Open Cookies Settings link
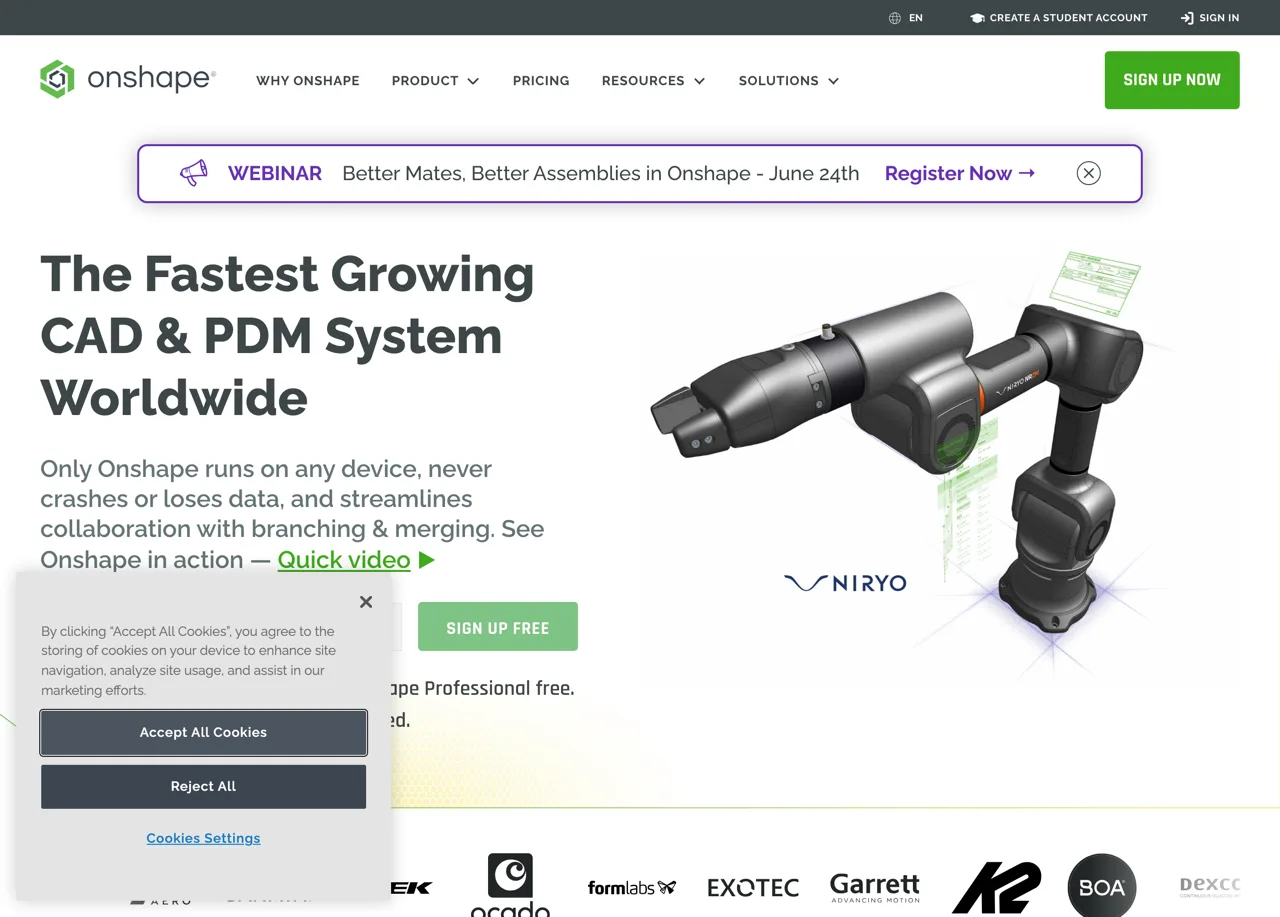 pyautogui.click(x=203, y=838)
